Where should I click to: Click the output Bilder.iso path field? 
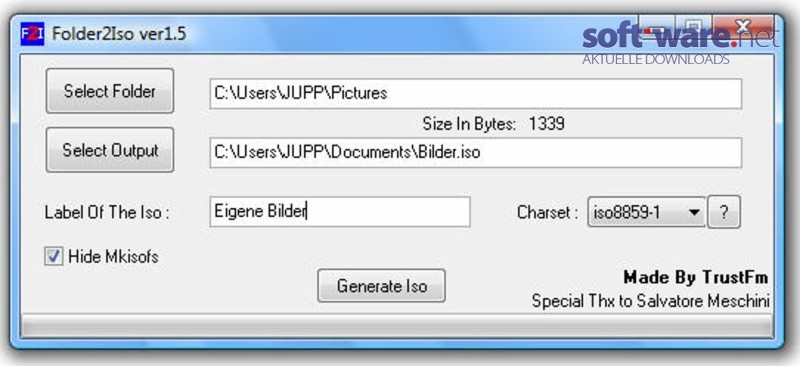[476, 153]
